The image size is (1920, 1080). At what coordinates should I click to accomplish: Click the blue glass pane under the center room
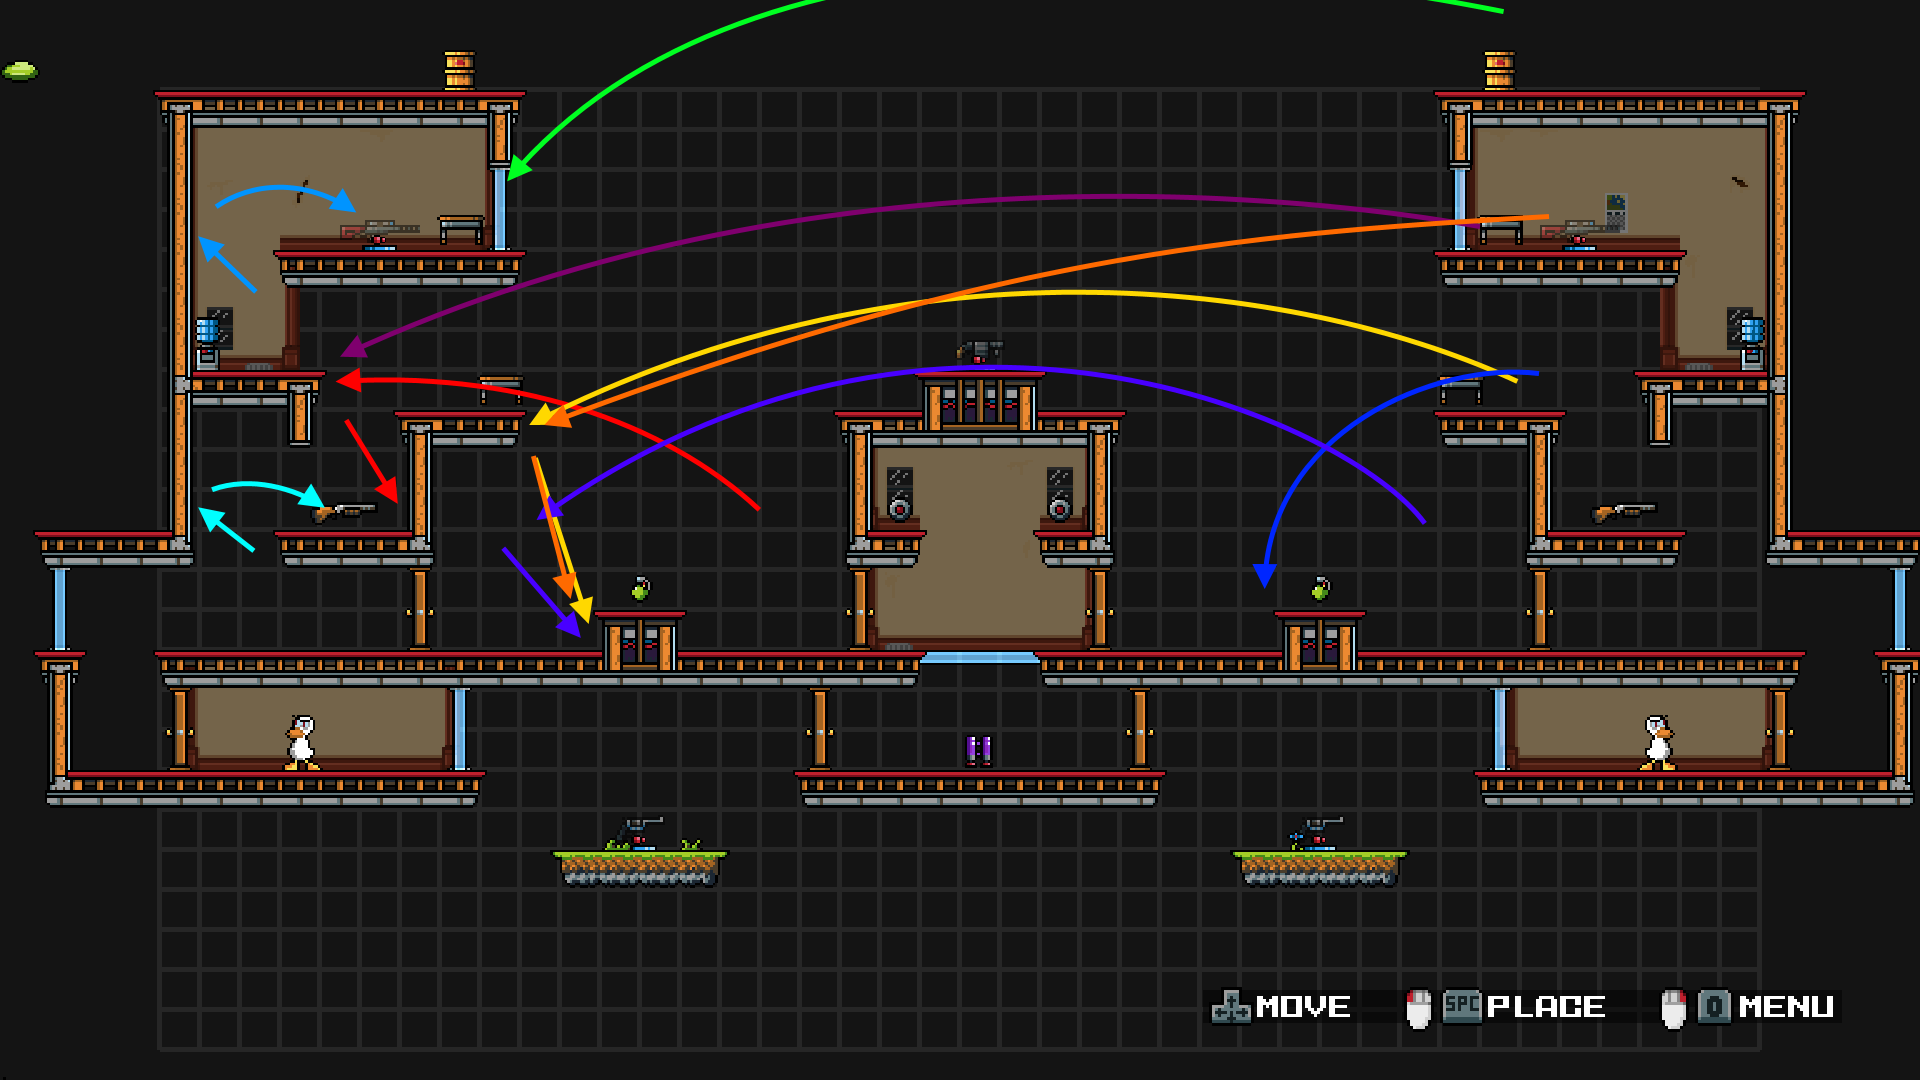click(x=979, y=657)
